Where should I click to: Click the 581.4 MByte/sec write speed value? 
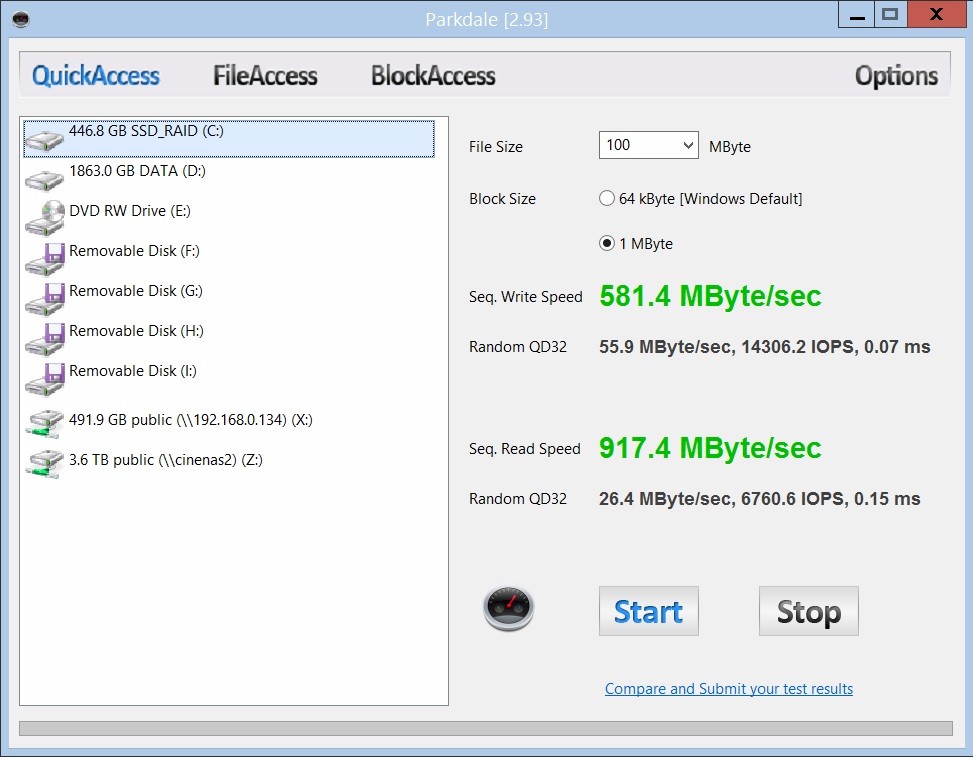tap(710, 296)
